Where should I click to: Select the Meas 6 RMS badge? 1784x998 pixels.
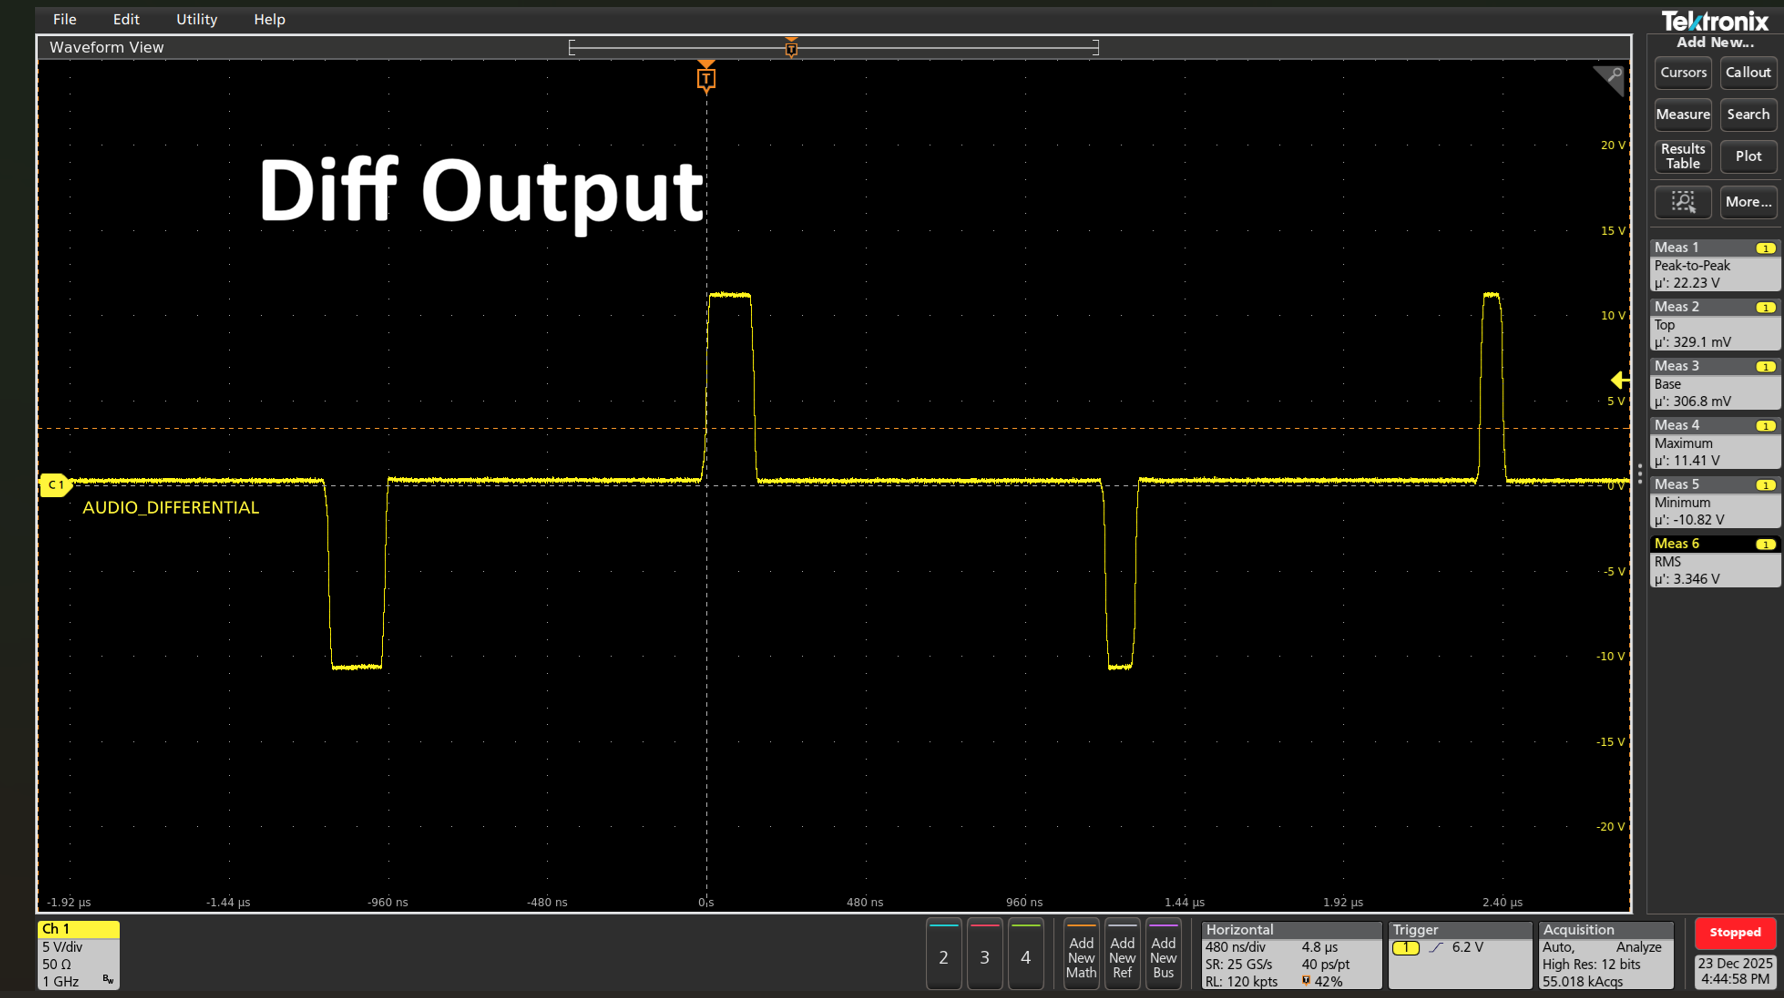(x=1714, y=561)
